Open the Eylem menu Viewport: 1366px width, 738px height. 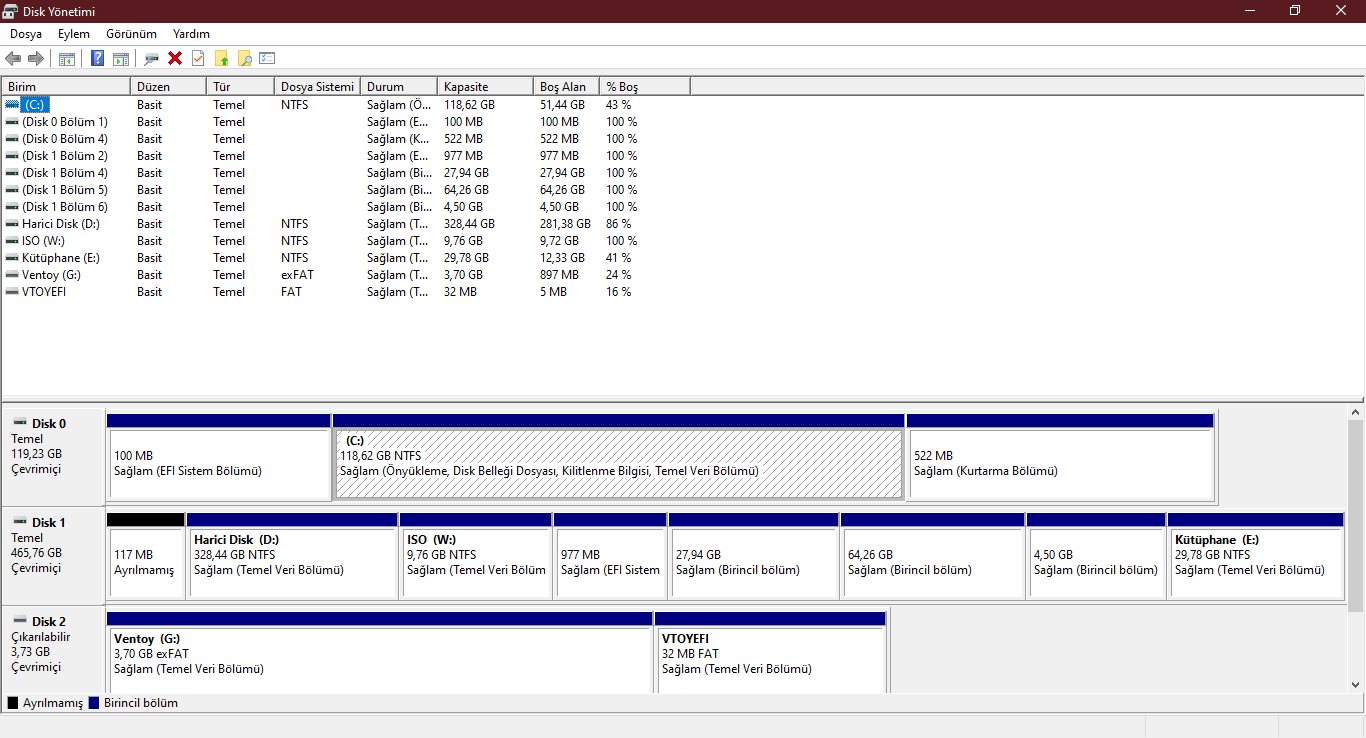74,34
